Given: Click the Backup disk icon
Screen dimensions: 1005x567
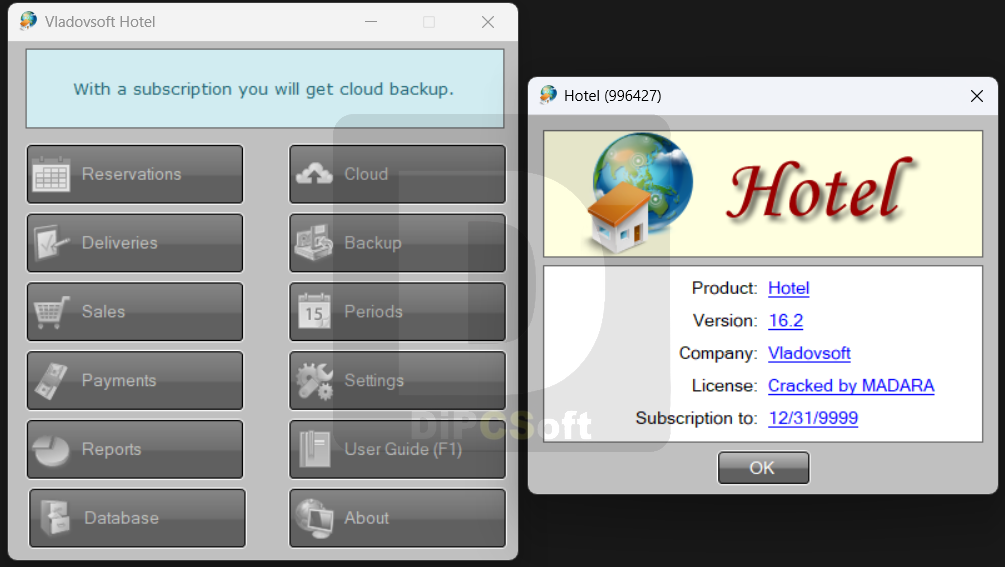Looking at the screenshot, I should (x=314, y=243).
